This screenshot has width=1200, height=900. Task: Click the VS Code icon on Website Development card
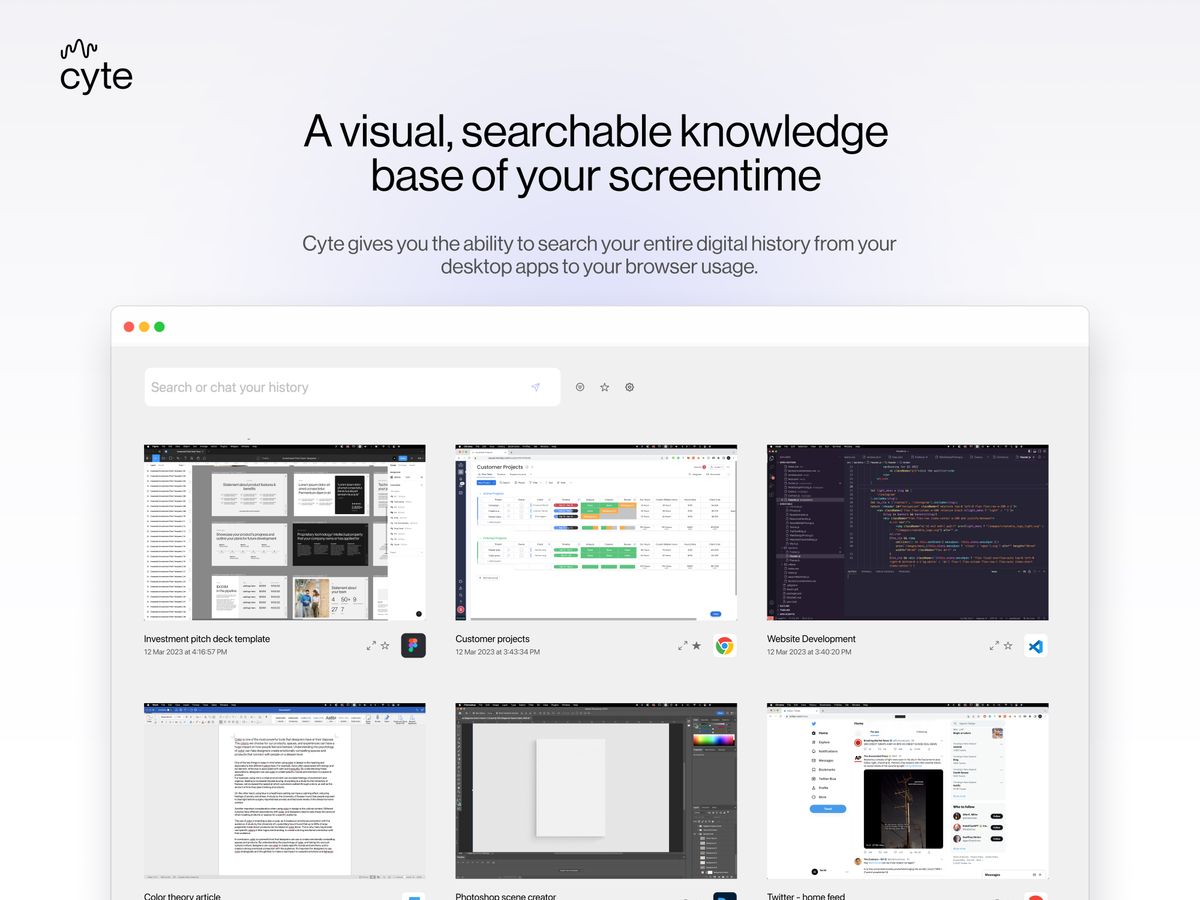click(x=1036, y=645)
